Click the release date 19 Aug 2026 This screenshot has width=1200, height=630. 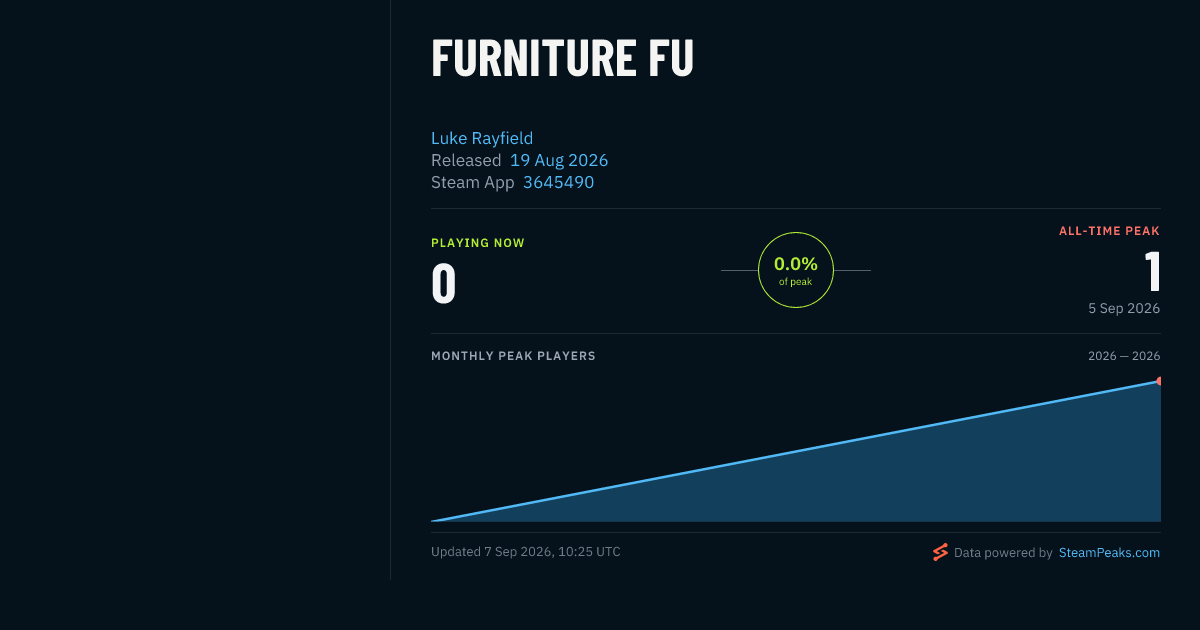[x=559, y=160]
